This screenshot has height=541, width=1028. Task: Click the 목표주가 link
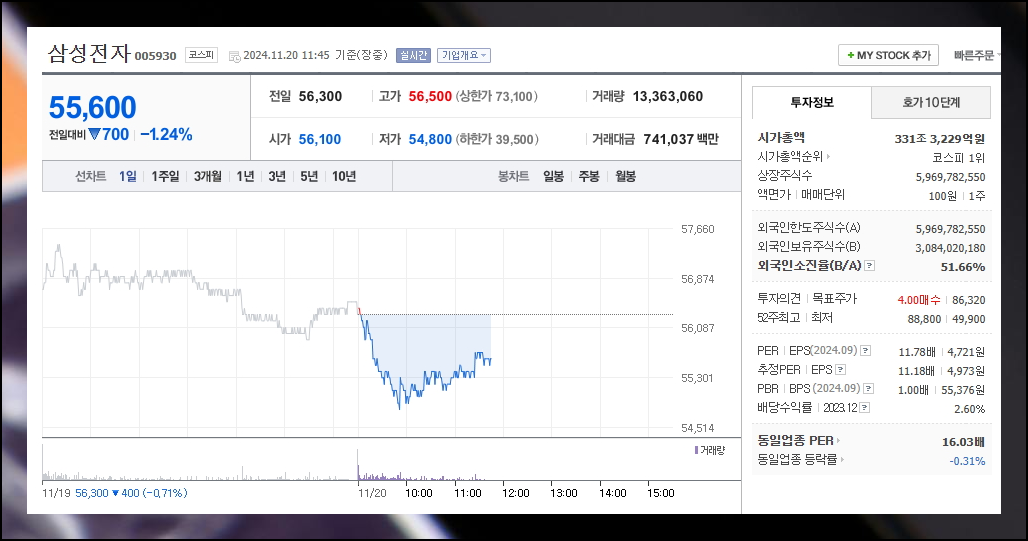[x=835, y=298]
